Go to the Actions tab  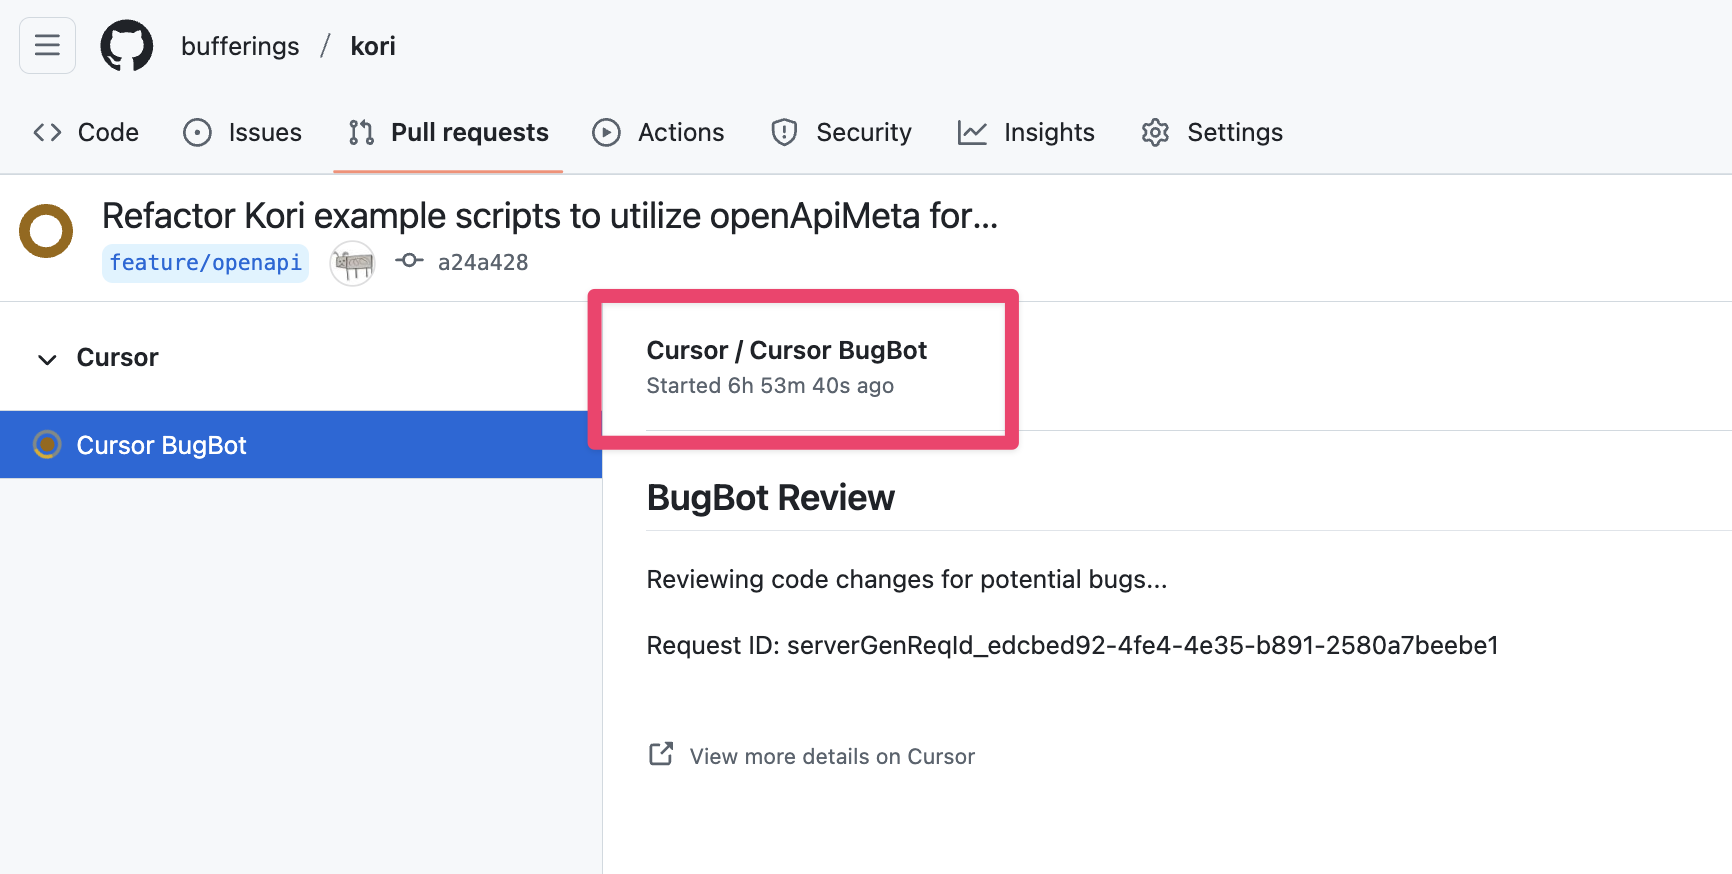point(658,132)
